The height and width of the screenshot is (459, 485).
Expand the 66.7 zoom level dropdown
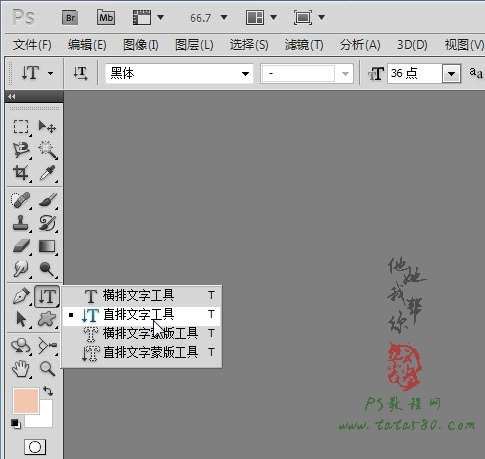click(x=224, y=17)
